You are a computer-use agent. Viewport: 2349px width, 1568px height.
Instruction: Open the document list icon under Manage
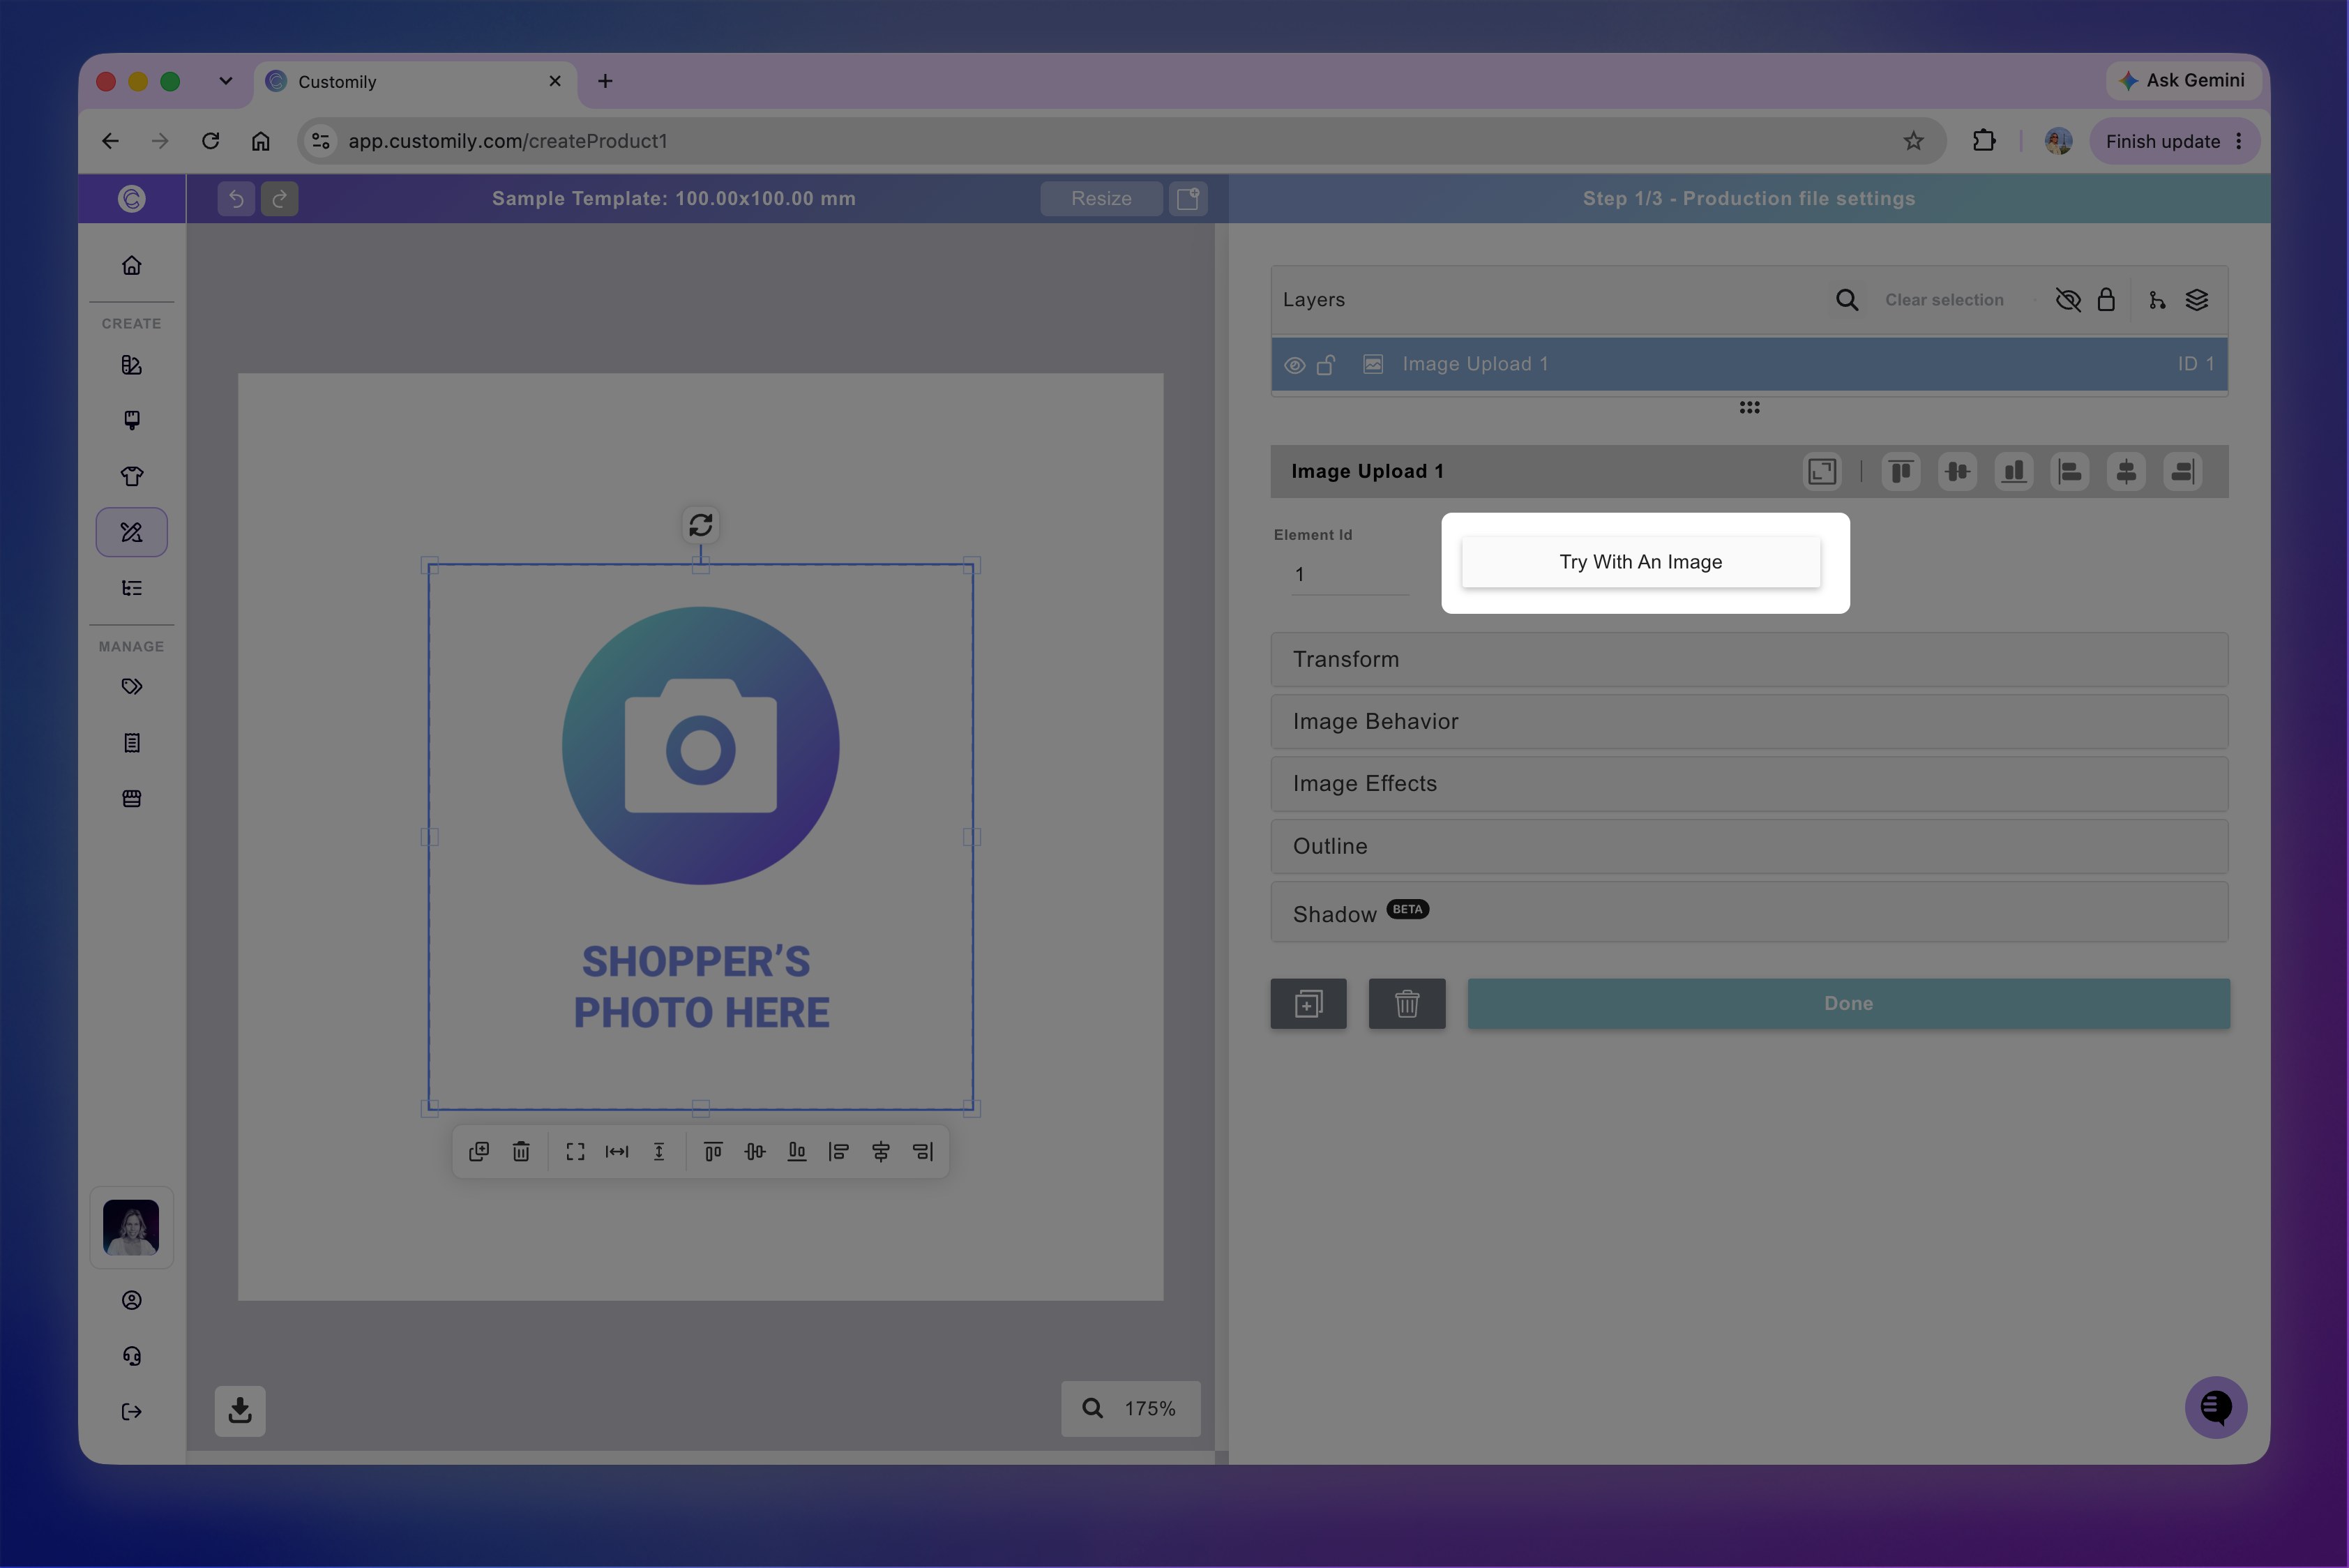[131, 742]
